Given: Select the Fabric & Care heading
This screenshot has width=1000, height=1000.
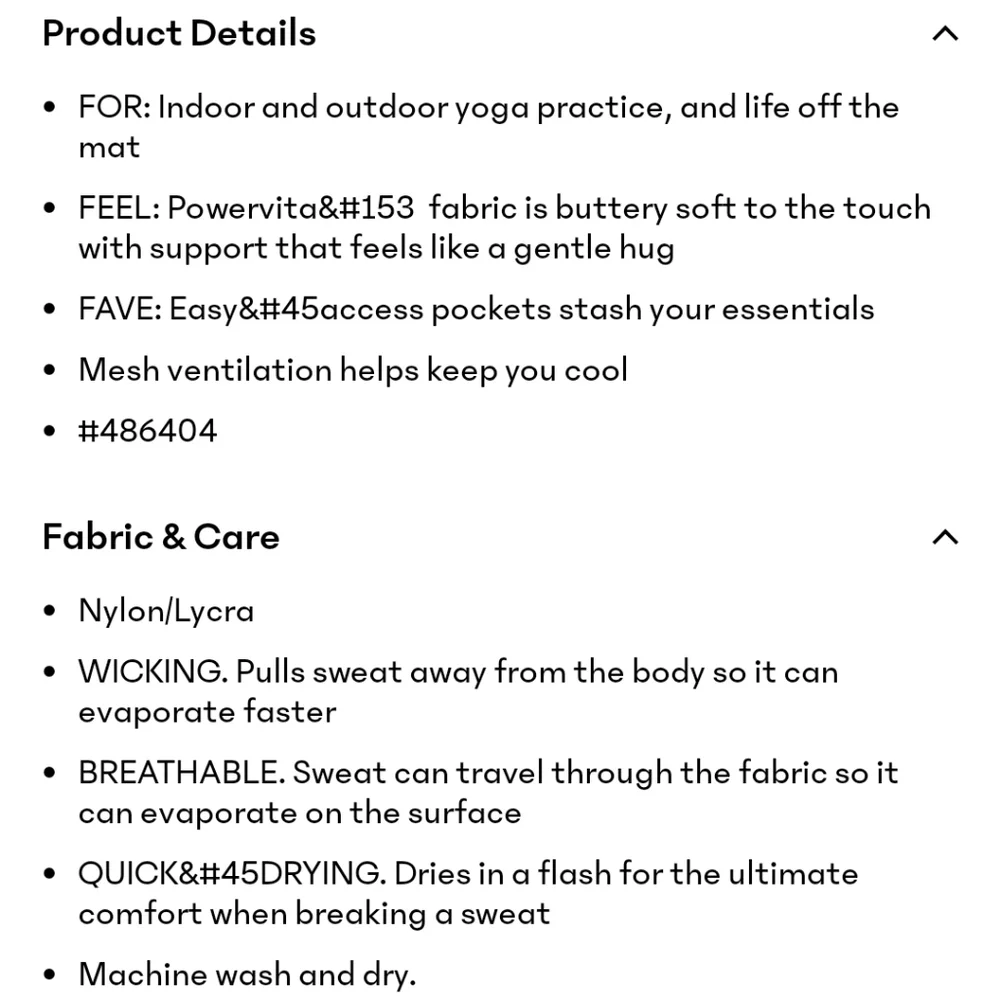Looking at the screenshot, I should pyautogui.click(x=160, y=537).
